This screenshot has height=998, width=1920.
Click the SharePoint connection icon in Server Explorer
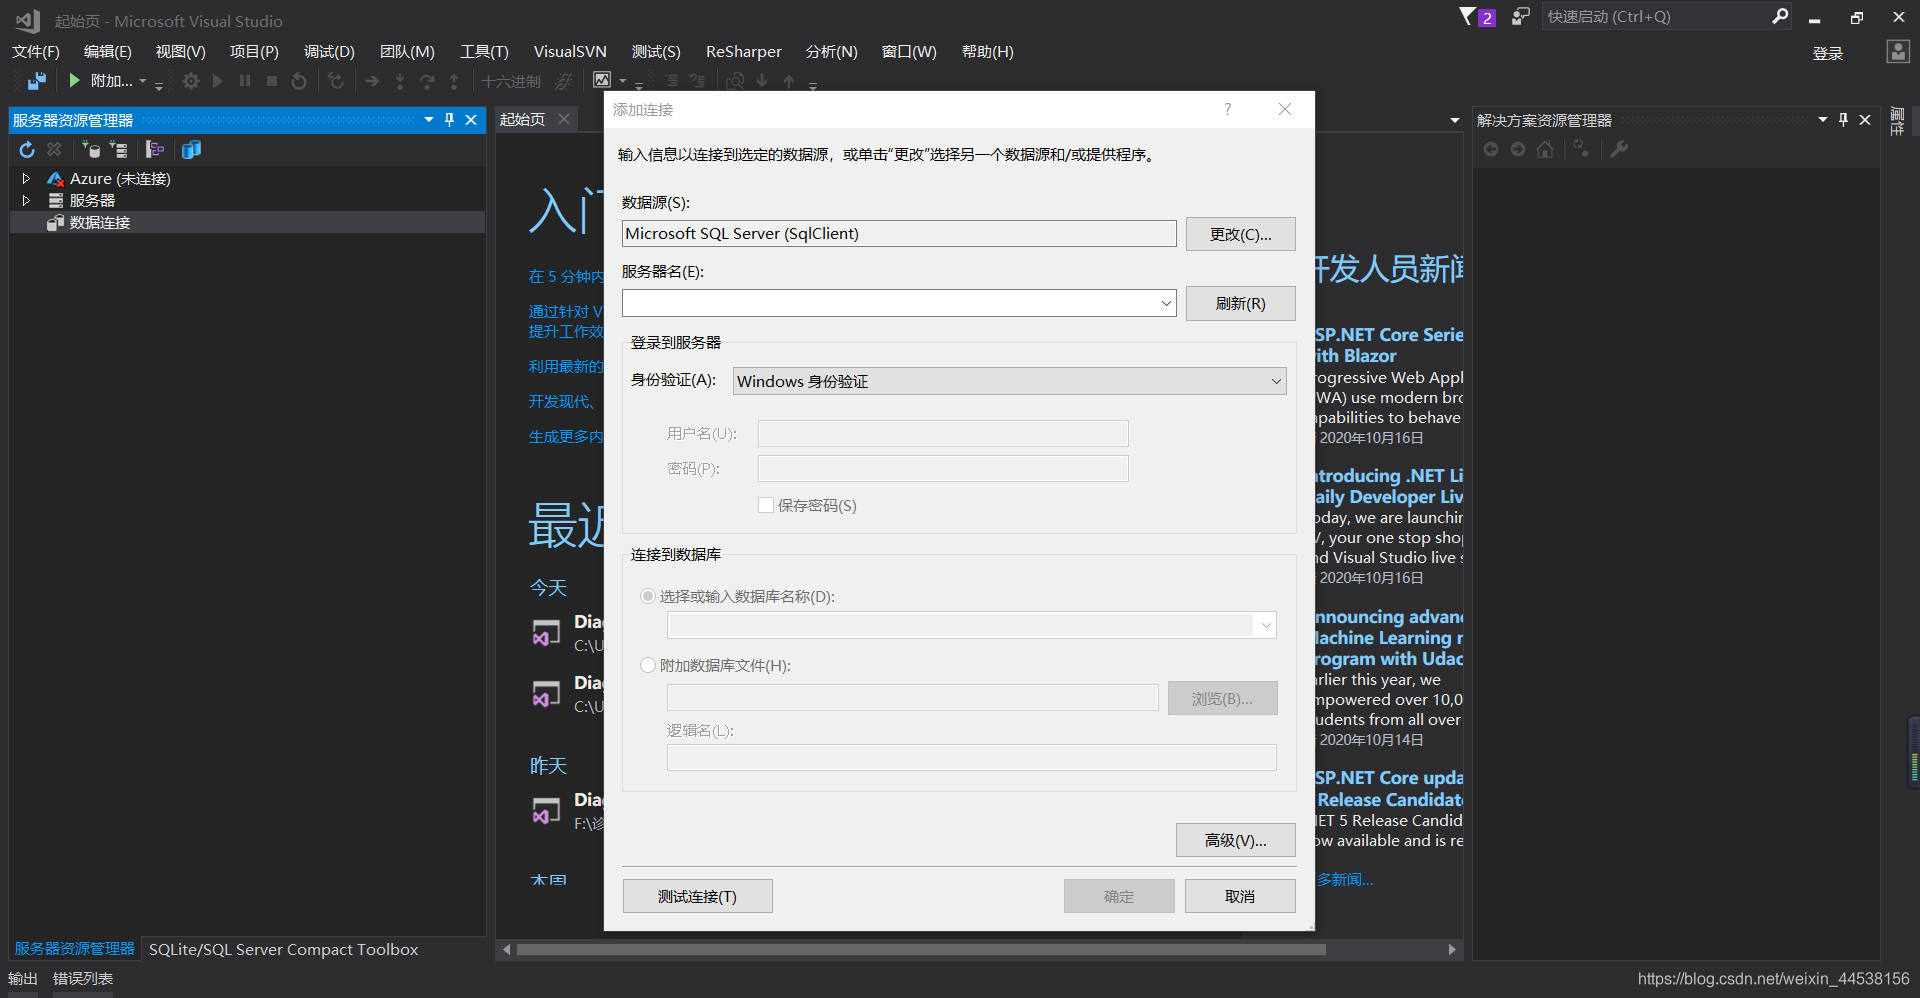click(155, 149)
